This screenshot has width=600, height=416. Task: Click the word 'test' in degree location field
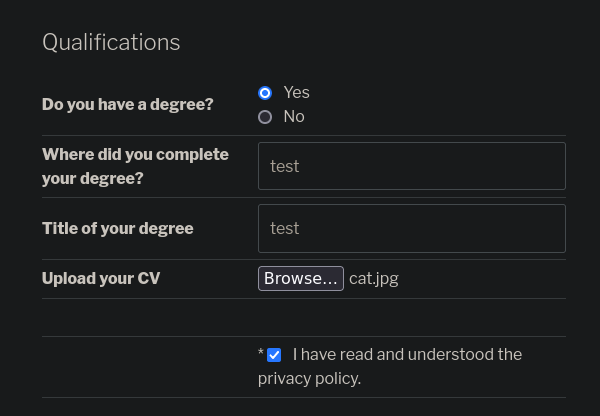tap(285, 166)
